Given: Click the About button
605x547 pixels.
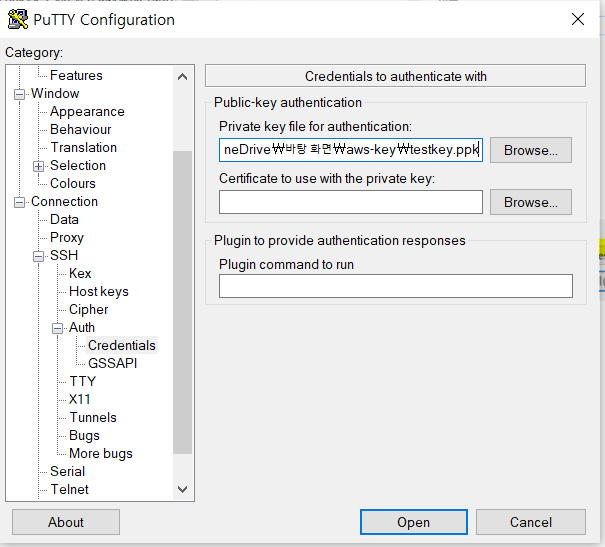Looking at the screenshot, I should (66, 522).
